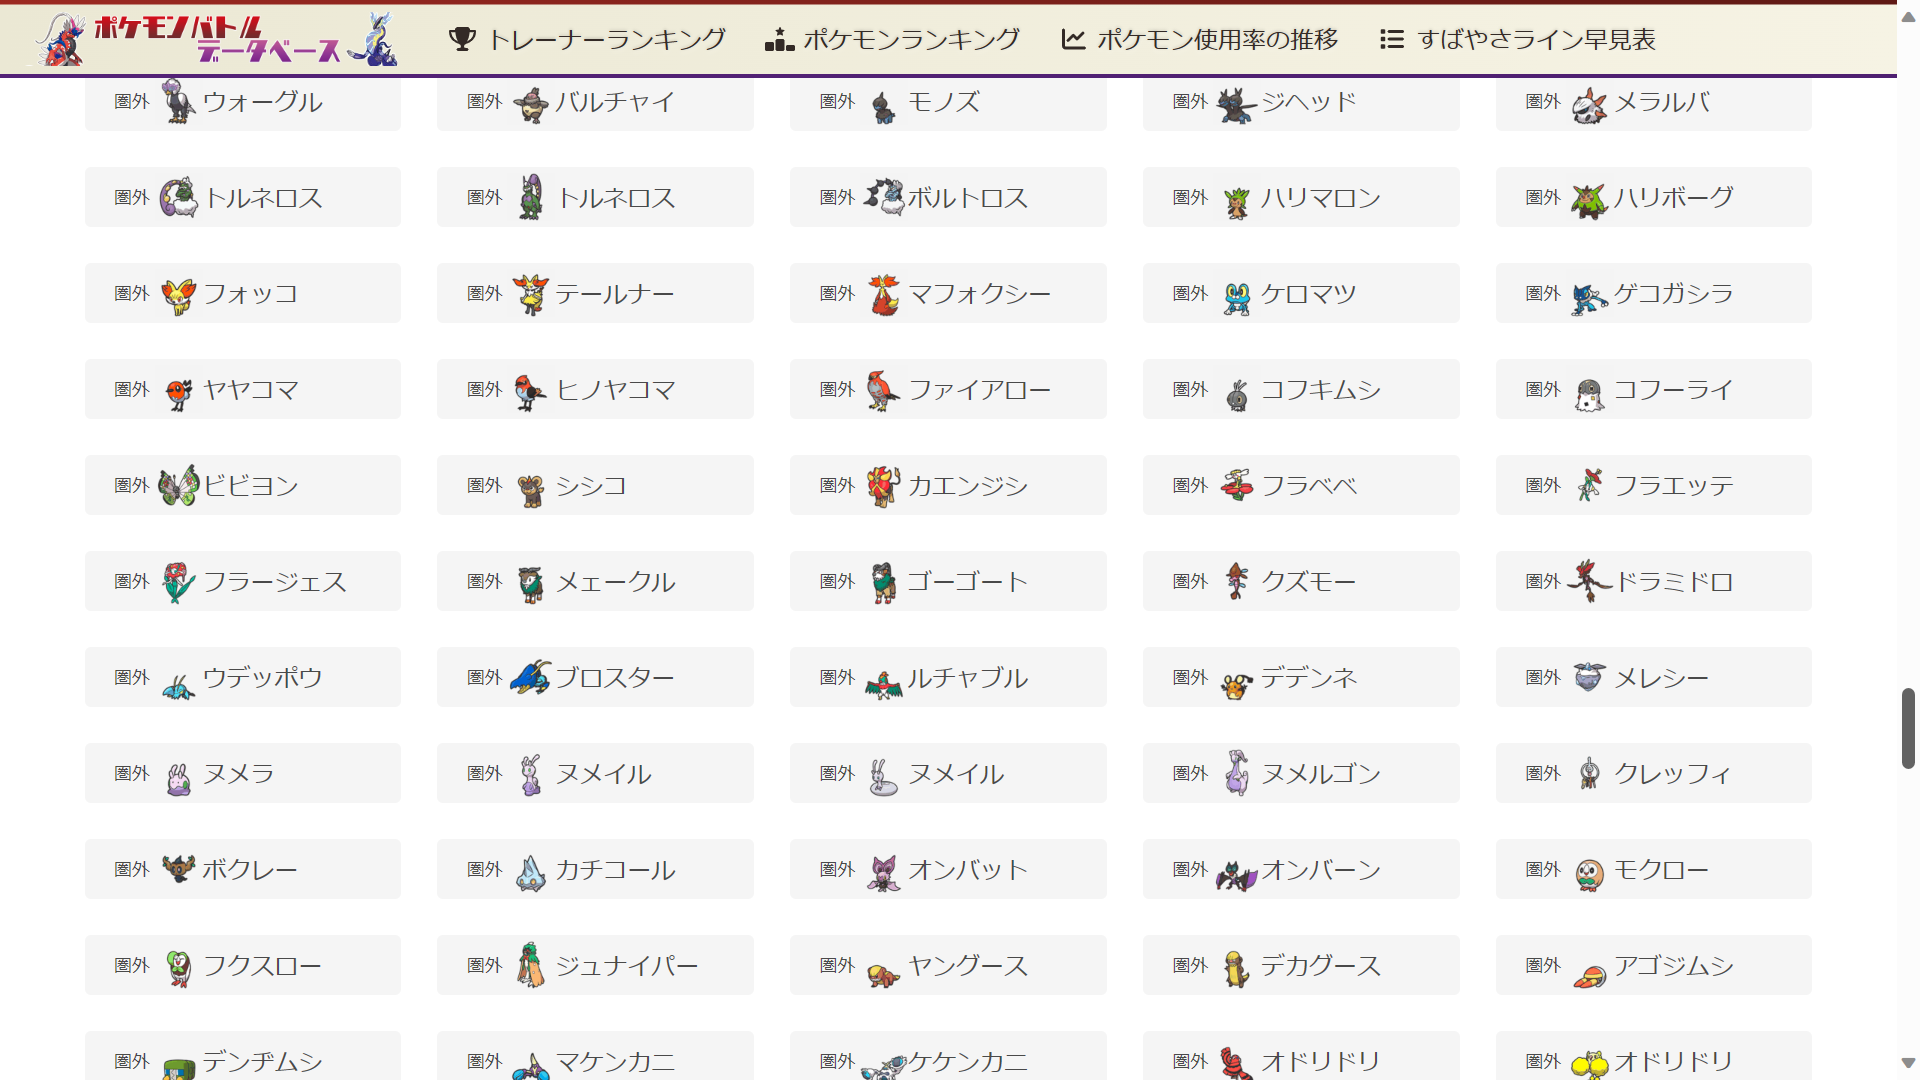The height and width of the screenshot is (1080, 1920).
Task: Click the list icon beside すばやさライン早見表
Action: click(1391, 39)
